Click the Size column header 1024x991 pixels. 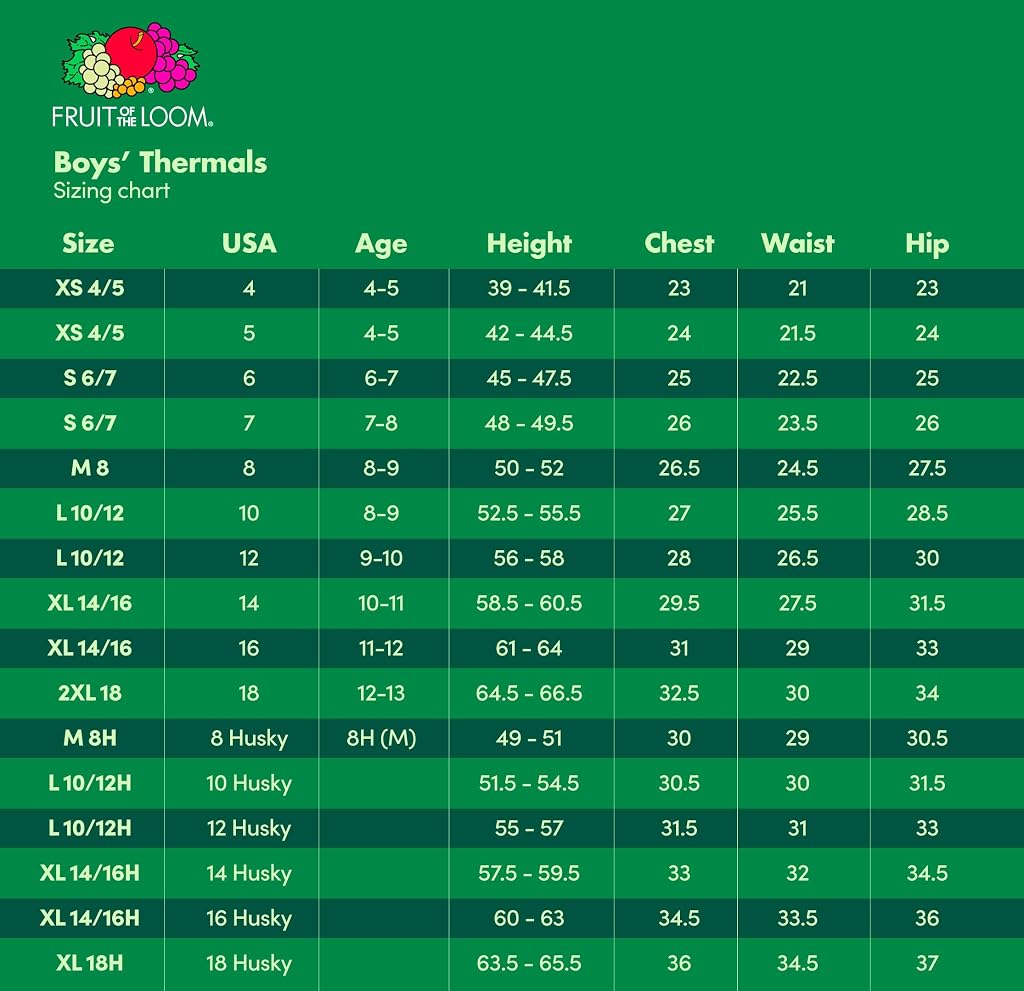(x=88, y=244)
